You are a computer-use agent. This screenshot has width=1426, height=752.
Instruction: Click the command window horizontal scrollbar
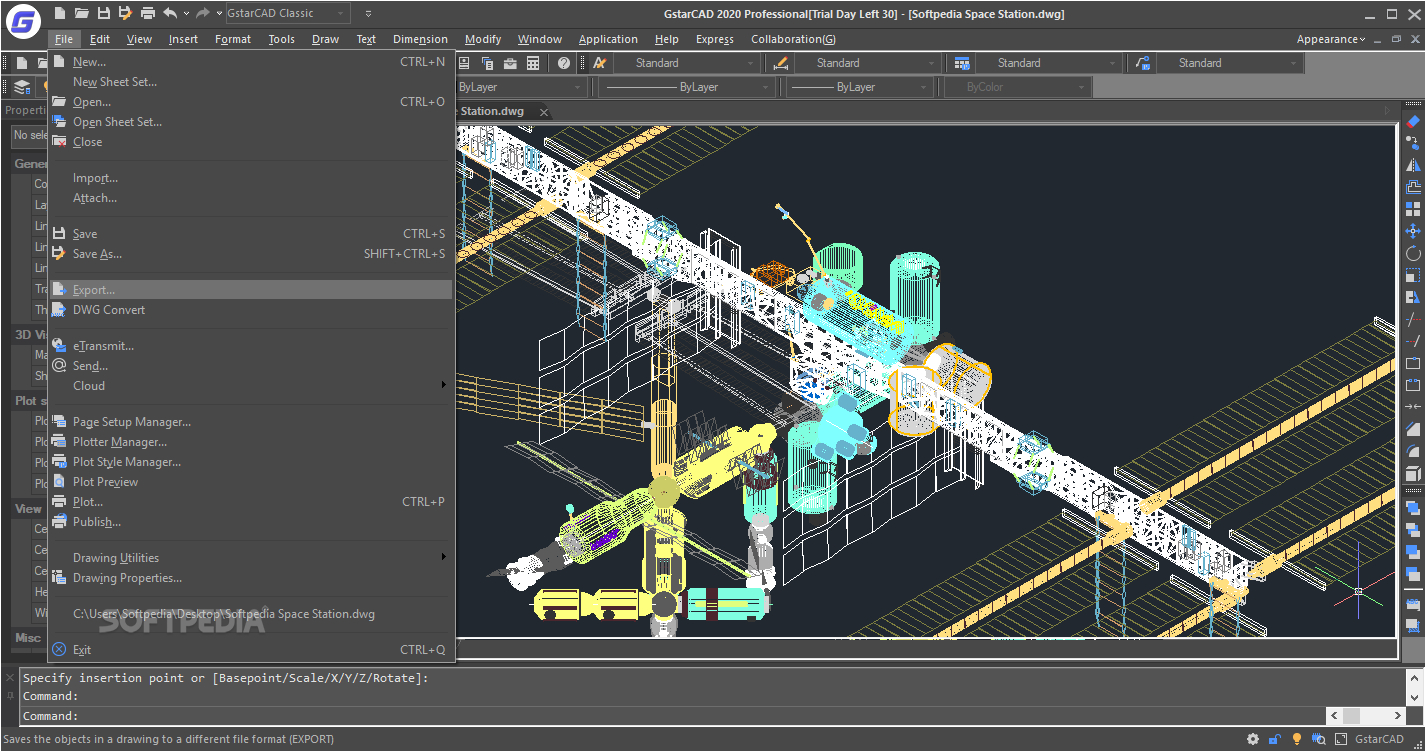pos(1365,716)
